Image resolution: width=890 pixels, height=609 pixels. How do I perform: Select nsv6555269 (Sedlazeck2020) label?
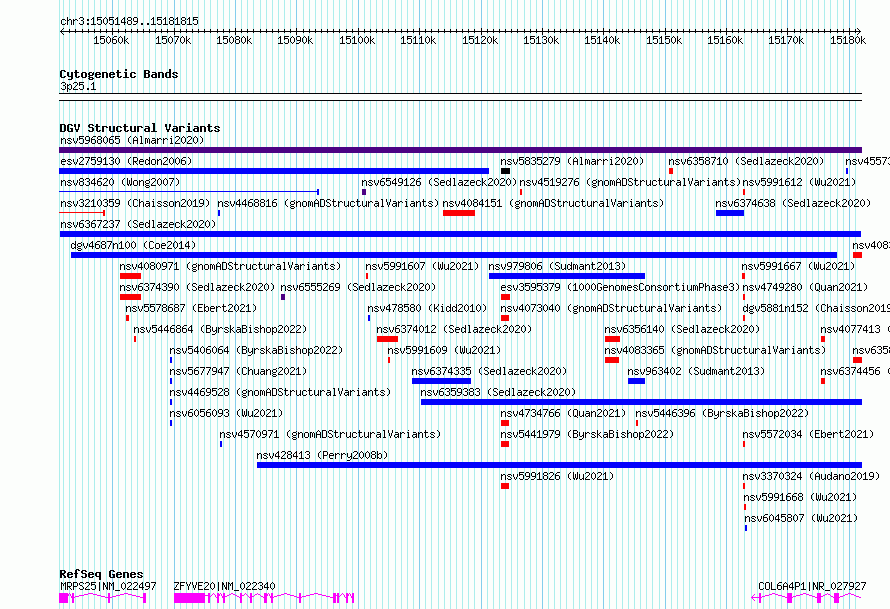coord(358,287)
